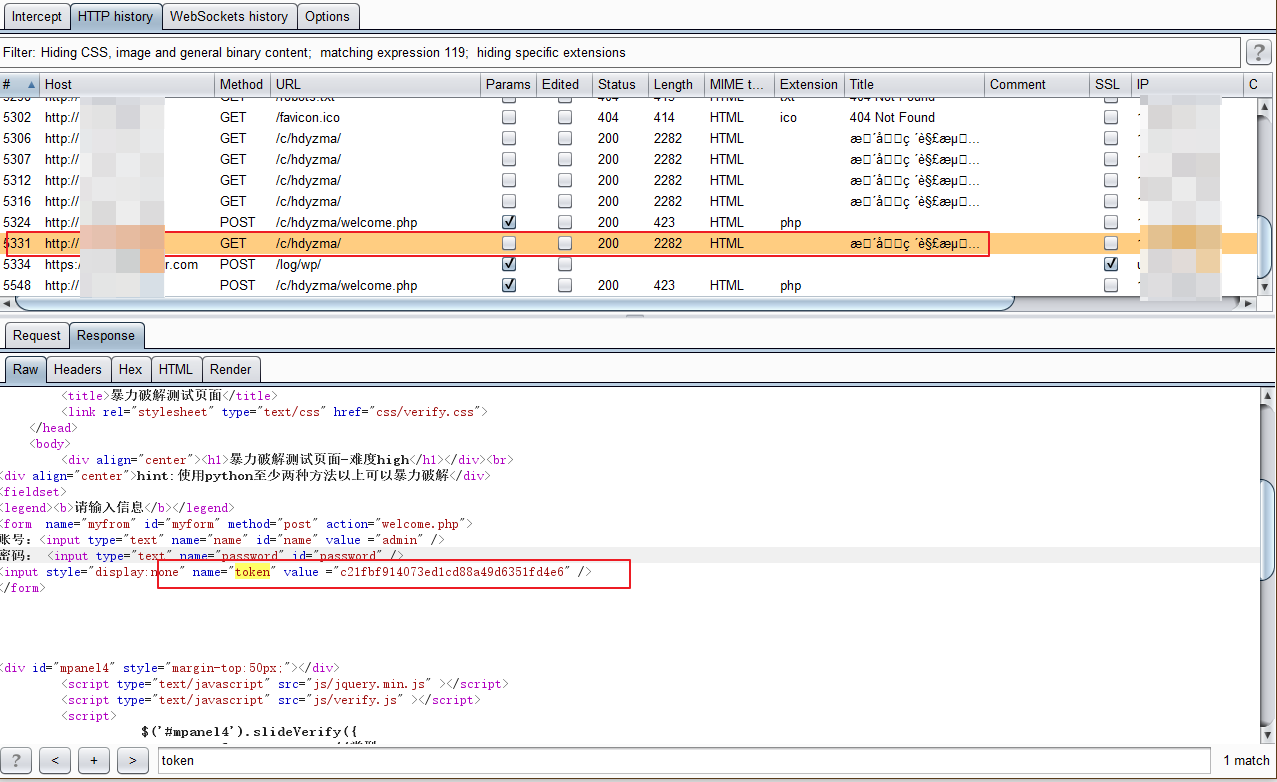Switch to the Headers view tab

(x=77, y=369)
